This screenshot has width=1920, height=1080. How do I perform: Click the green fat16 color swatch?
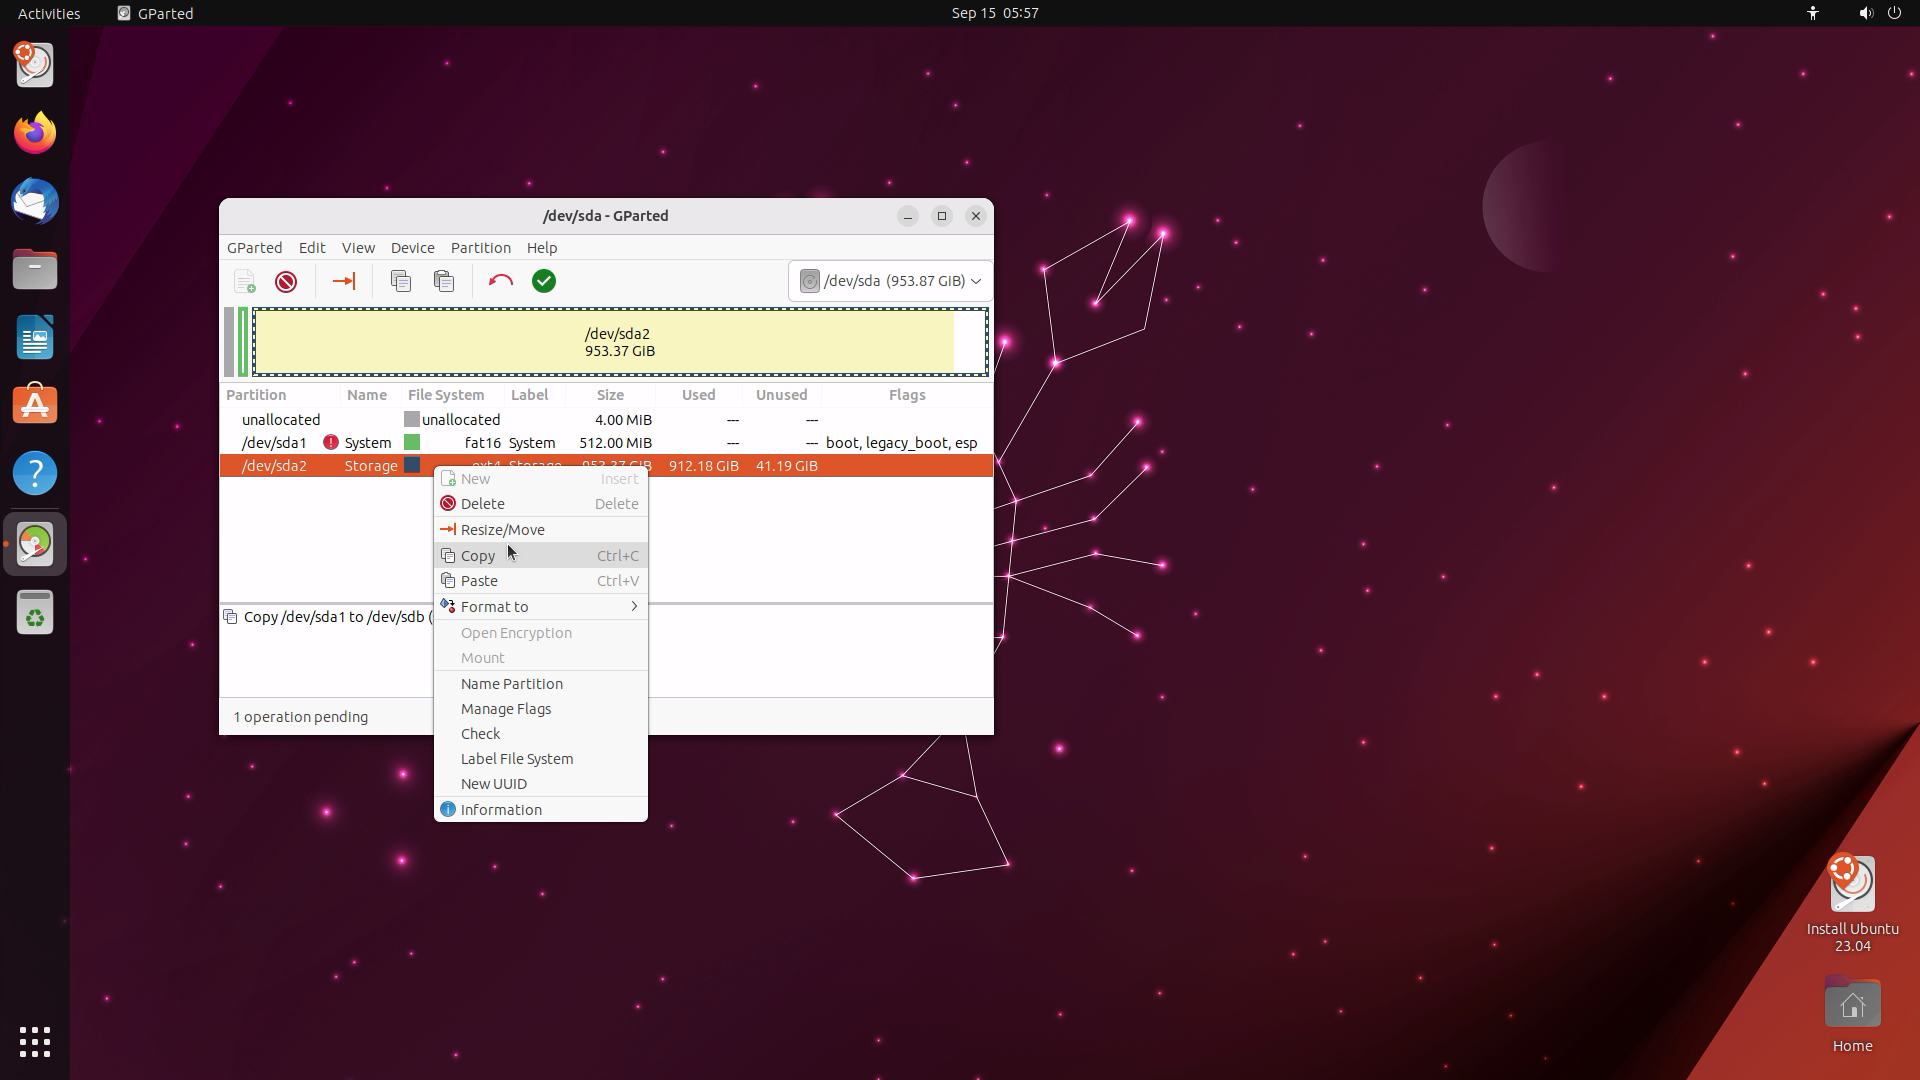pyautogui.click(x=412, y=442)
